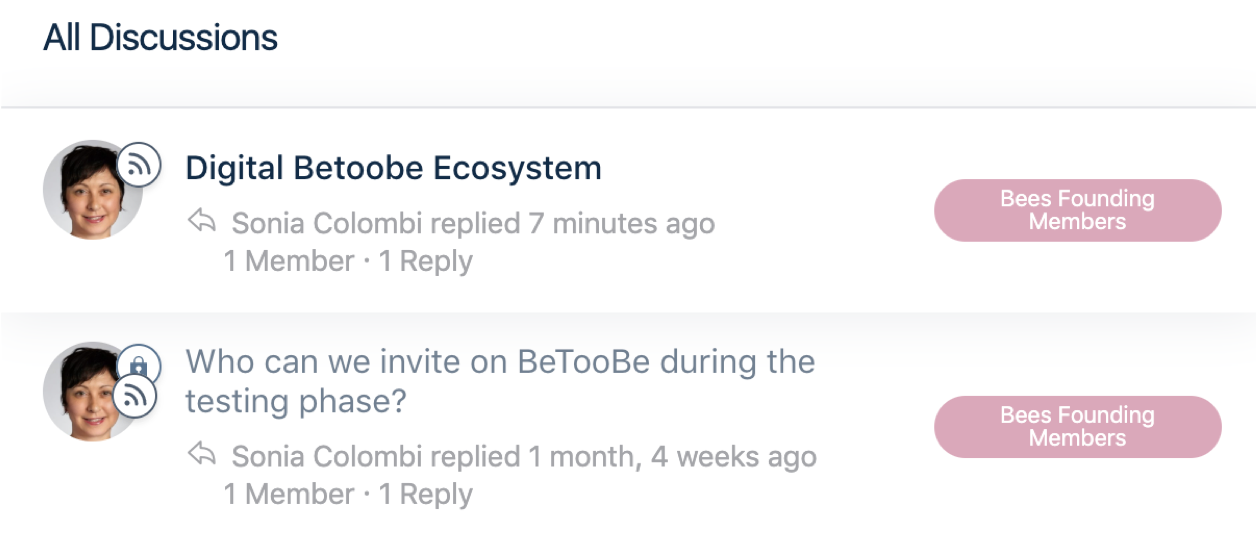Select Bees Founding Members tag on Digital Betoobe Ecosystem
Viewport: 1256px width, 535px height.
(1078, 210)
